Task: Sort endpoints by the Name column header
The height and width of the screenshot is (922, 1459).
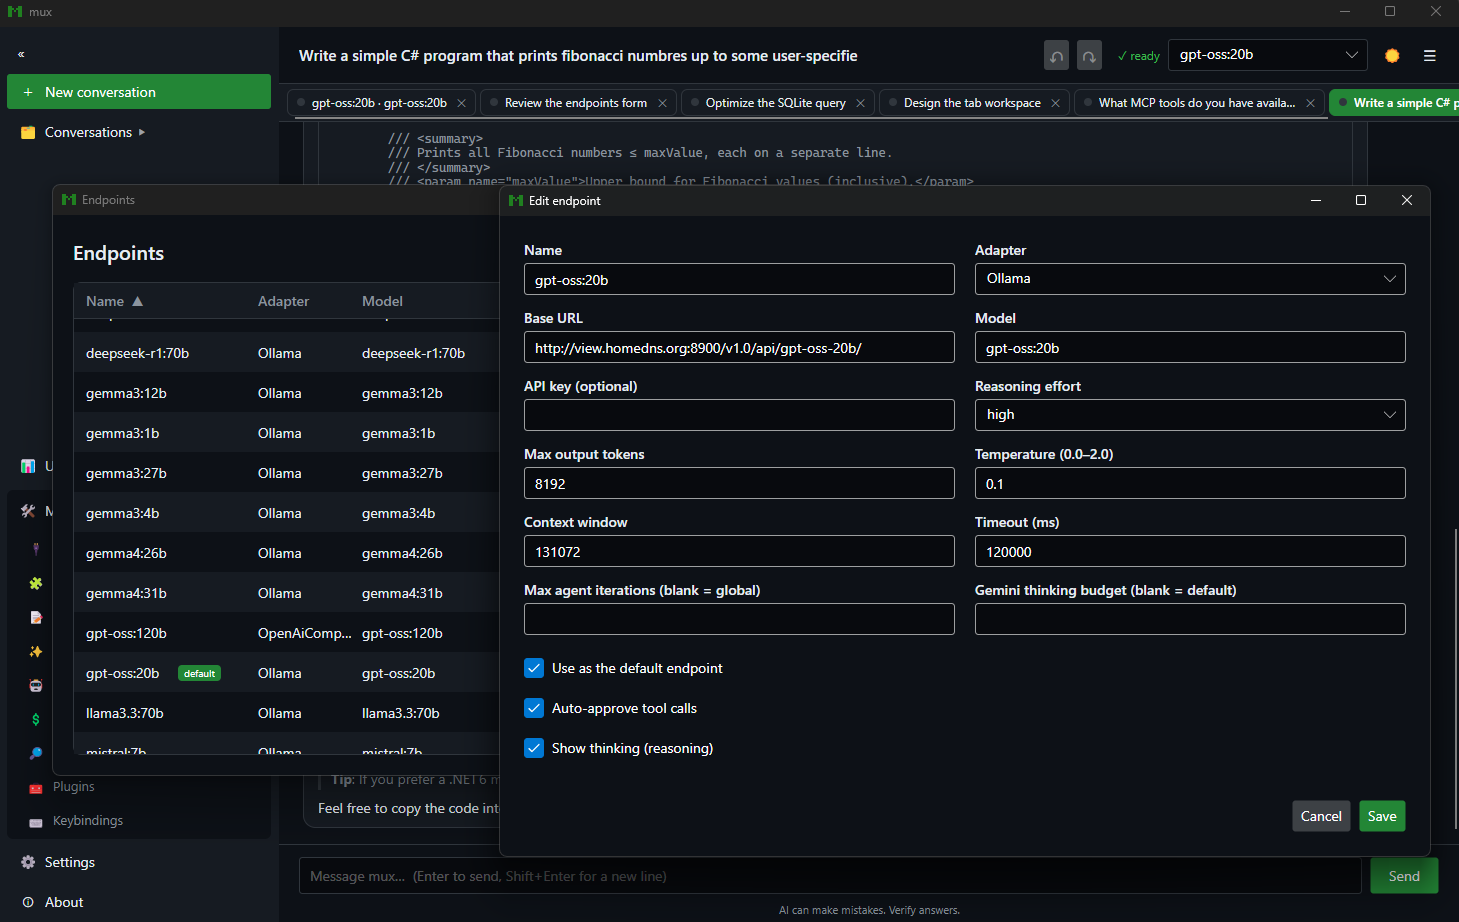Action: coord(114,301)
